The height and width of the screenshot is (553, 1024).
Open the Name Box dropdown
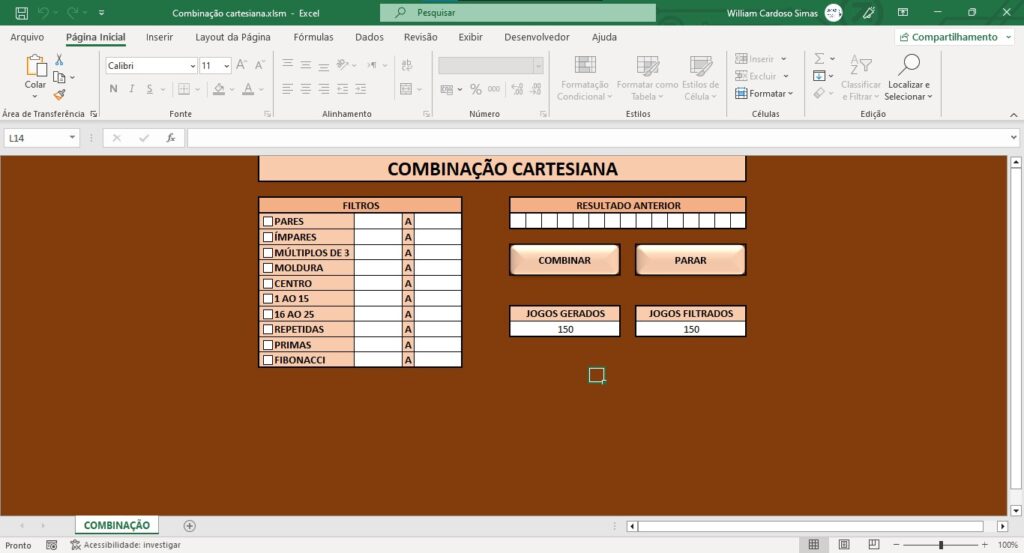pos(72,138)
